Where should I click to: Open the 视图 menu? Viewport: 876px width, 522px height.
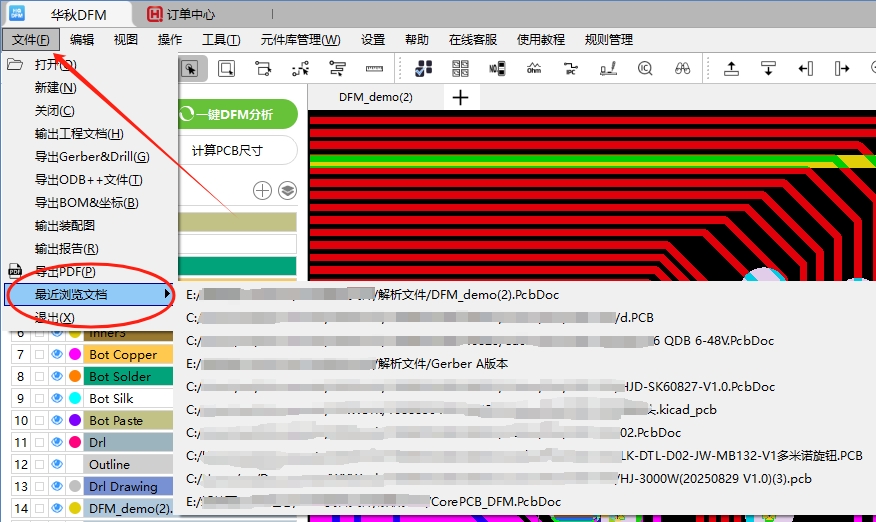(x=126, y=40)
